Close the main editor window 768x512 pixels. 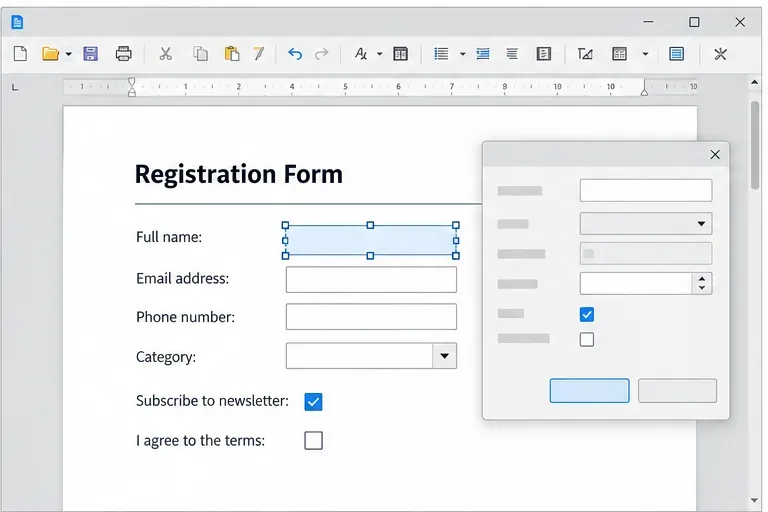740,22
